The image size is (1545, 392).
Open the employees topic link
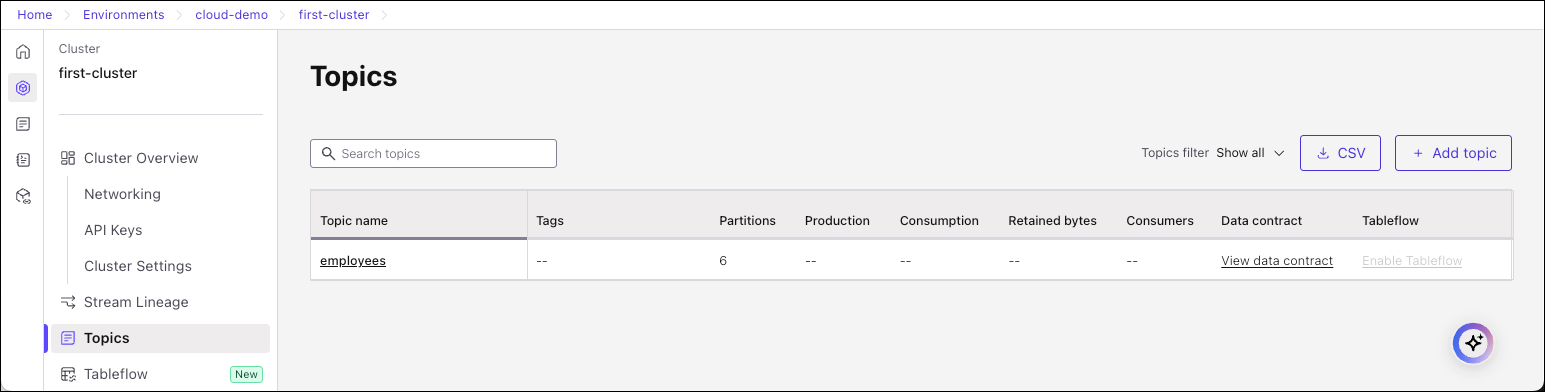353,260
